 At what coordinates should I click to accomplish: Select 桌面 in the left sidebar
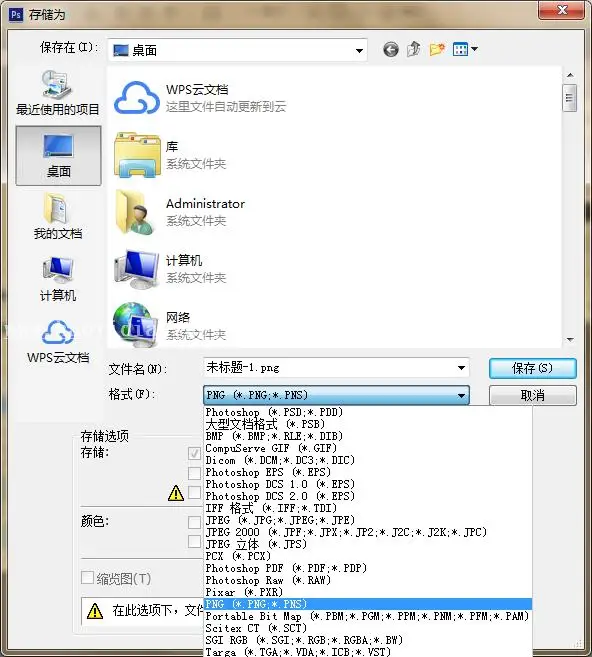[58, 155]
